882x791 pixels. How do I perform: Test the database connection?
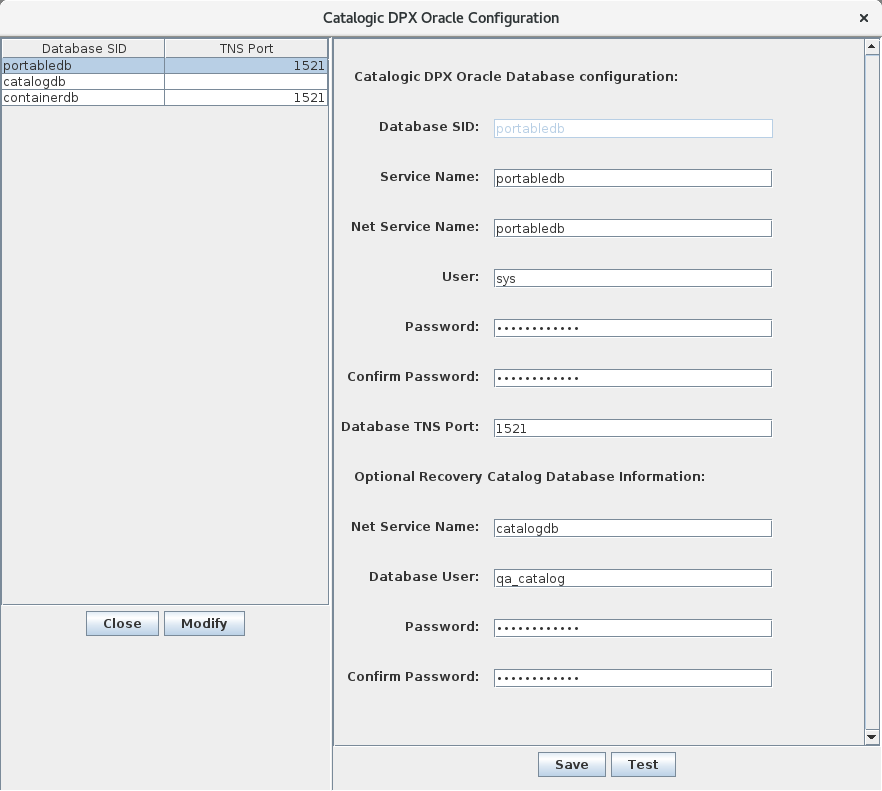tap(643, 765)
